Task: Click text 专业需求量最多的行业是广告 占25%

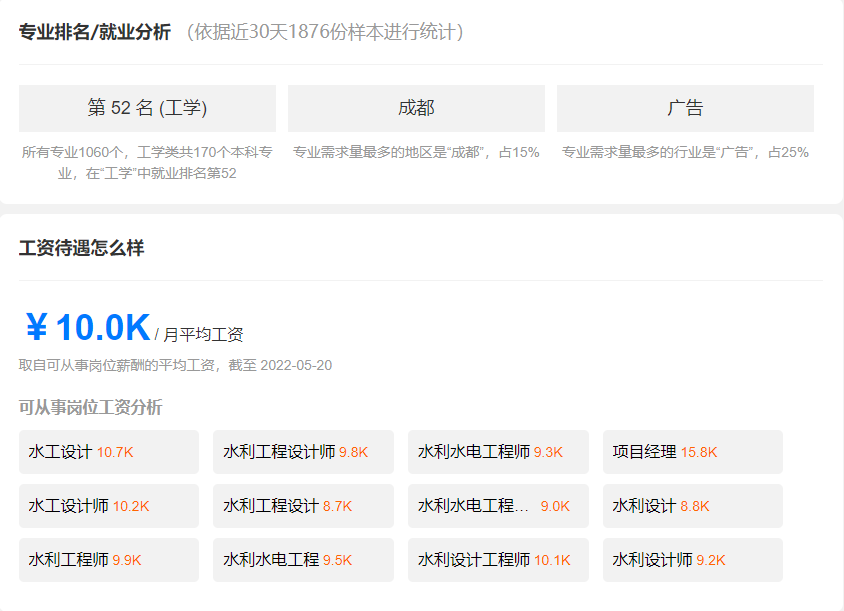Action: (x=685, y=152)
